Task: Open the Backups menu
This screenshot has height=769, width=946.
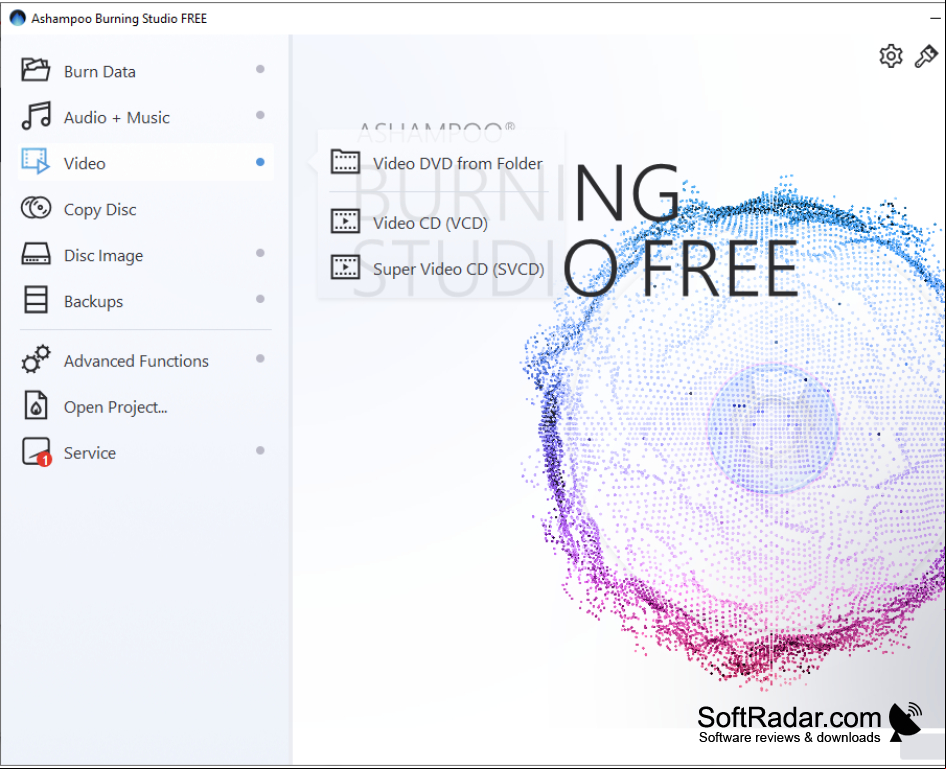Action: click(x=145, y=300)
